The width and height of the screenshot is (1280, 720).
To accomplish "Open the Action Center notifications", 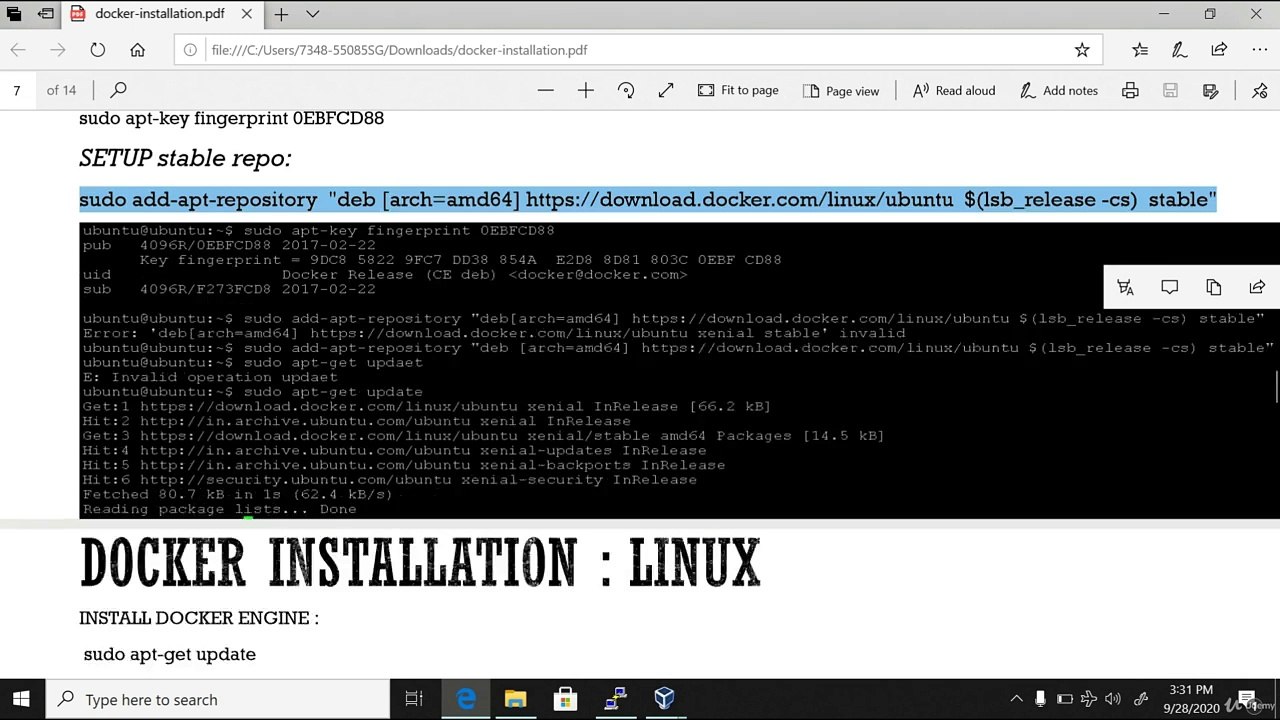I will [x=1247, y=699].
